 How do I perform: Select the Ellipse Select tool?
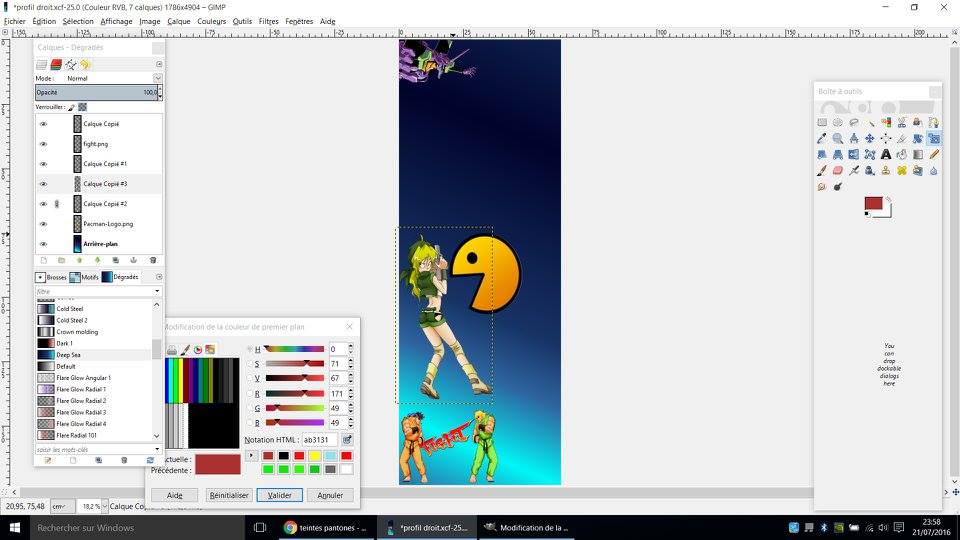[838, 122]
